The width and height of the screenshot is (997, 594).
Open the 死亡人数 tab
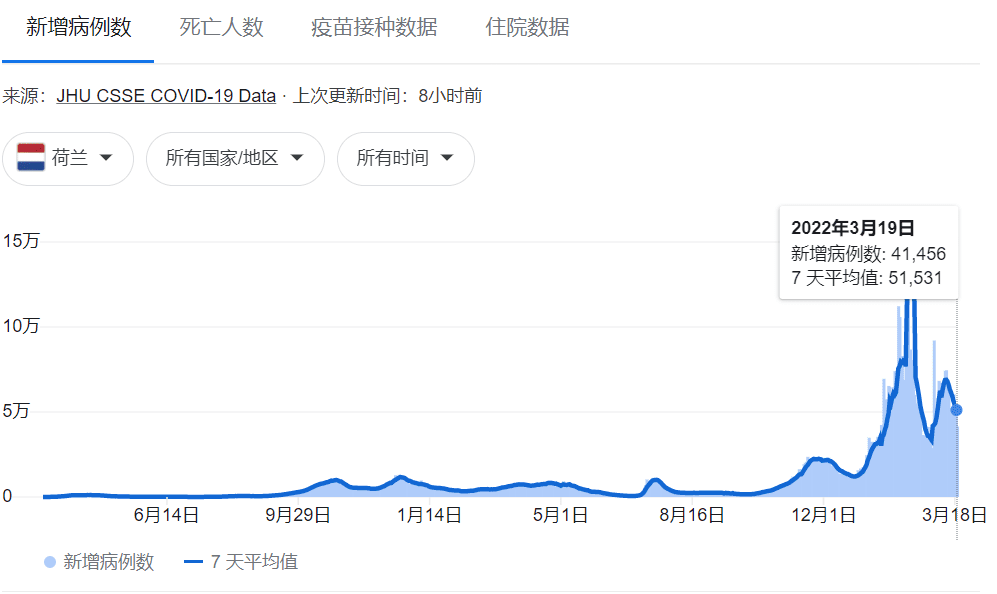(x=221, y=28)
